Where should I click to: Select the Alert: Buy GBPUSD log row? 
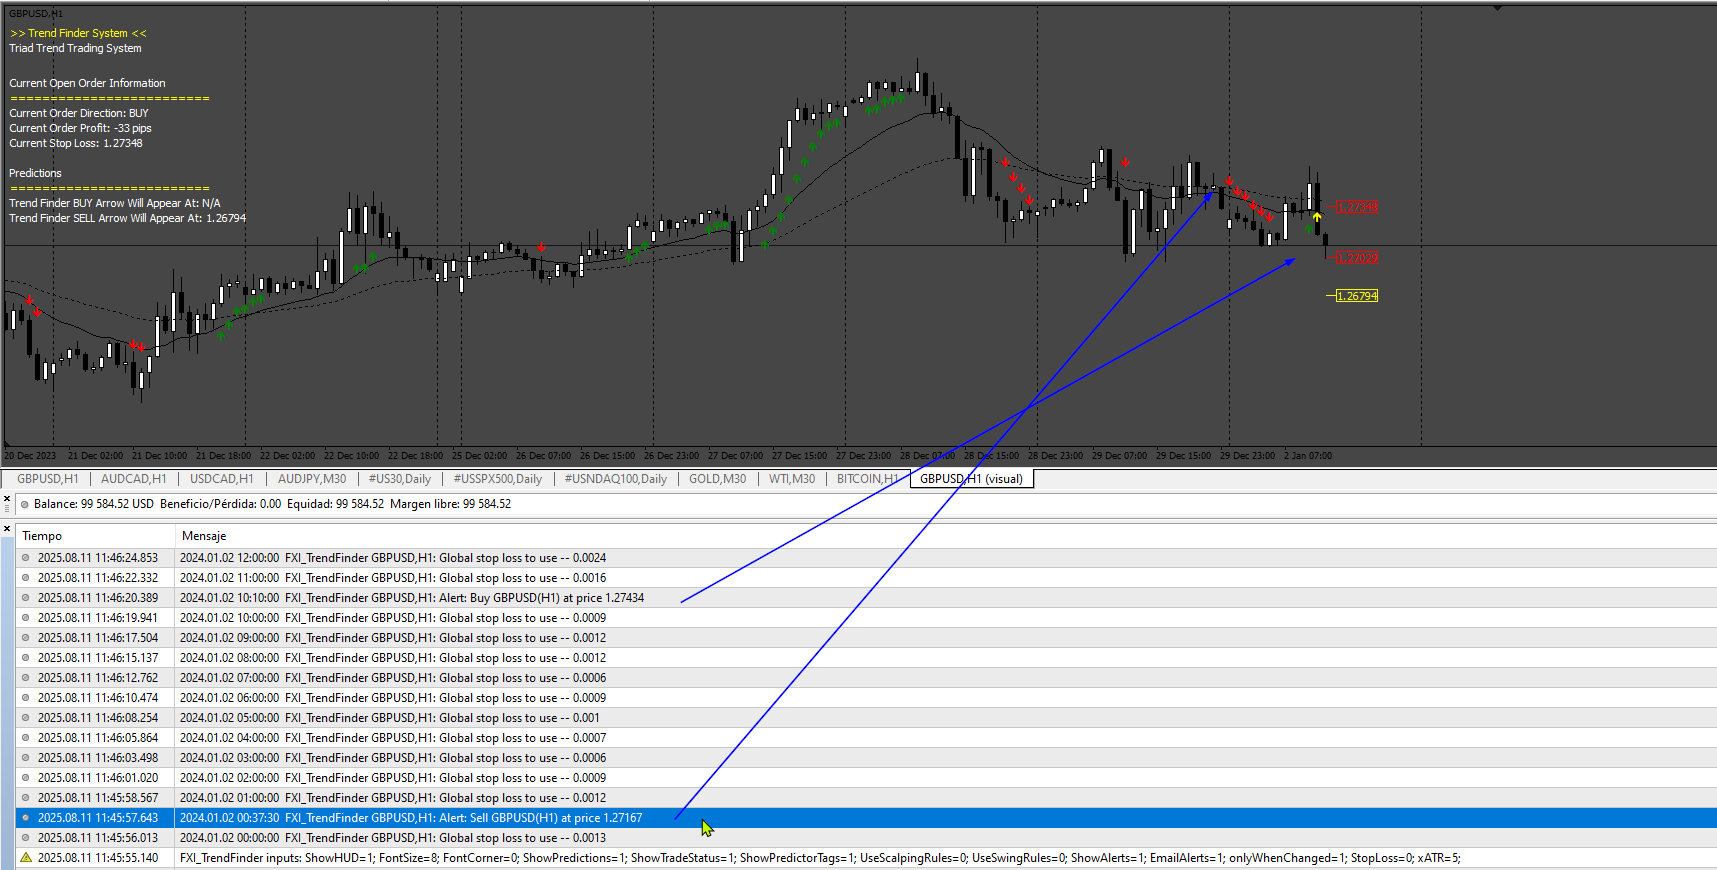pyautogui.click(x=866, y=598)
